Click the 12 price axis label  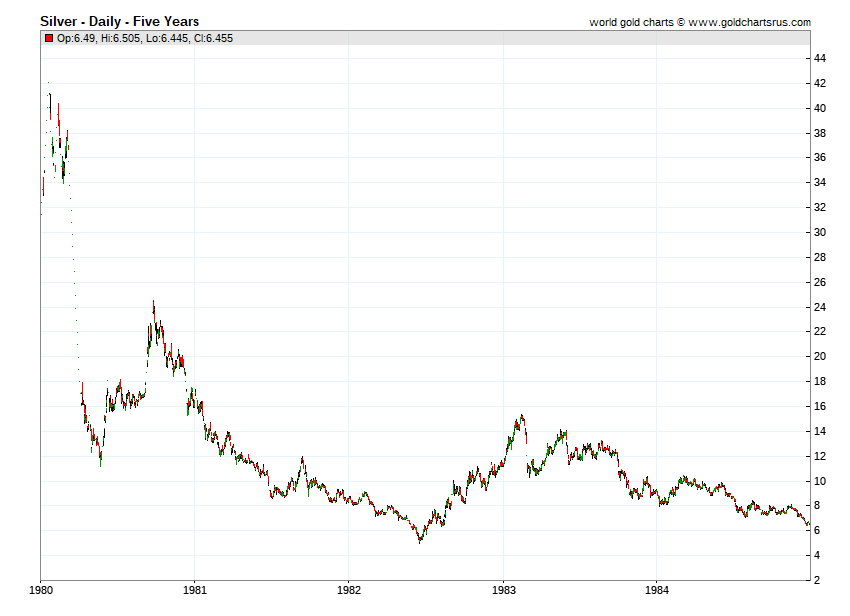tap(820, 456)
